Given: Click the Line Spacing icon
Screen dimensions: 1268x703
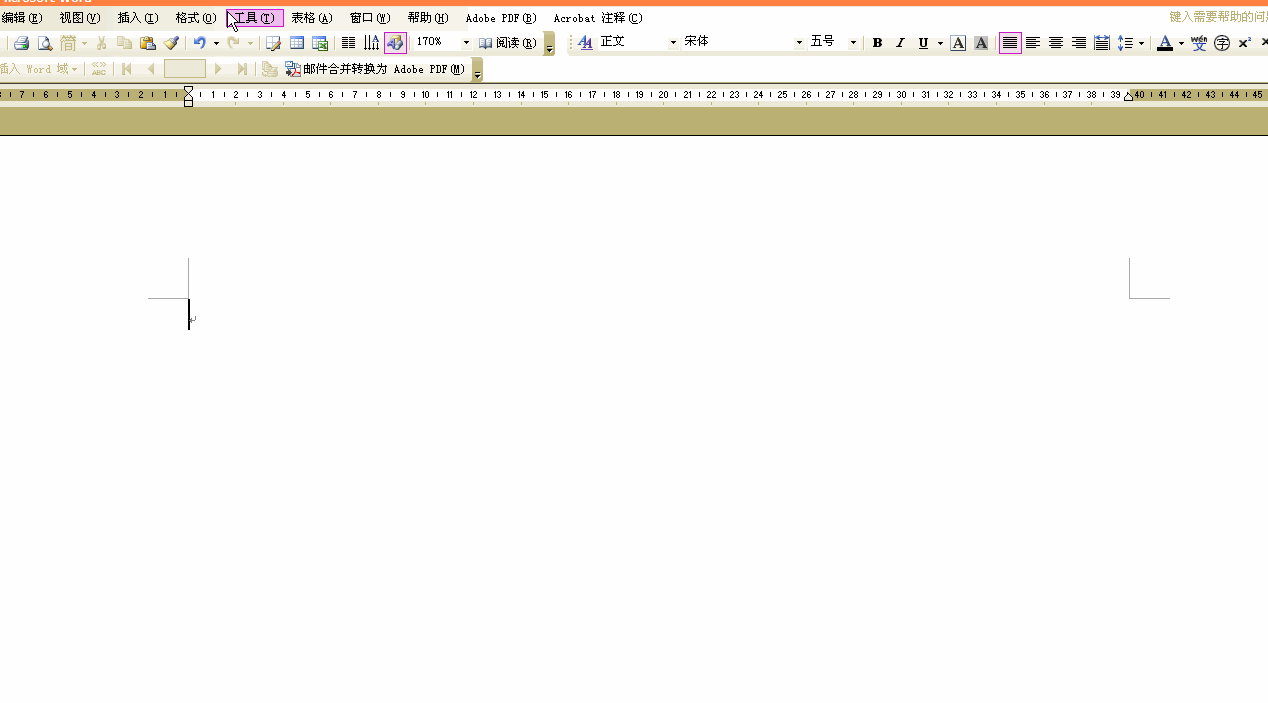Looking at the screenshot, I should pyautogui.click(x=1125, y=43).
